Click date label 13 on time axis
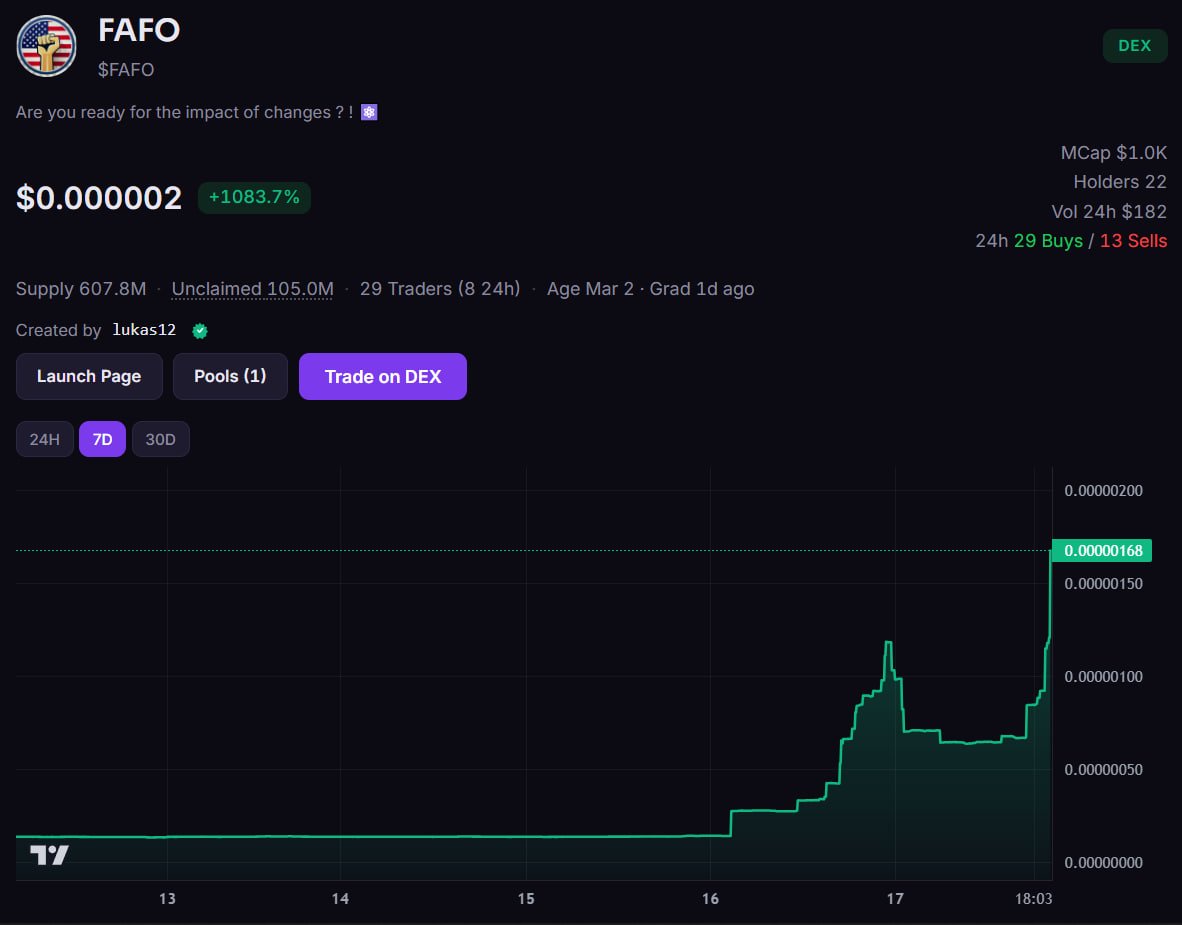The height and width of the screenshot is (925, 1182). 167,899
